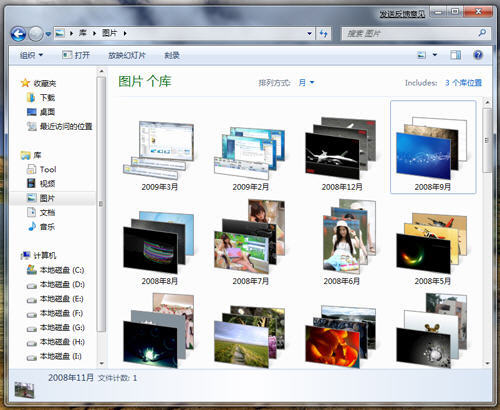This screenshot has width=500, height=410.
Task: Click the Tool library icon
Action: pyautogui.click(x=31, y=169)
